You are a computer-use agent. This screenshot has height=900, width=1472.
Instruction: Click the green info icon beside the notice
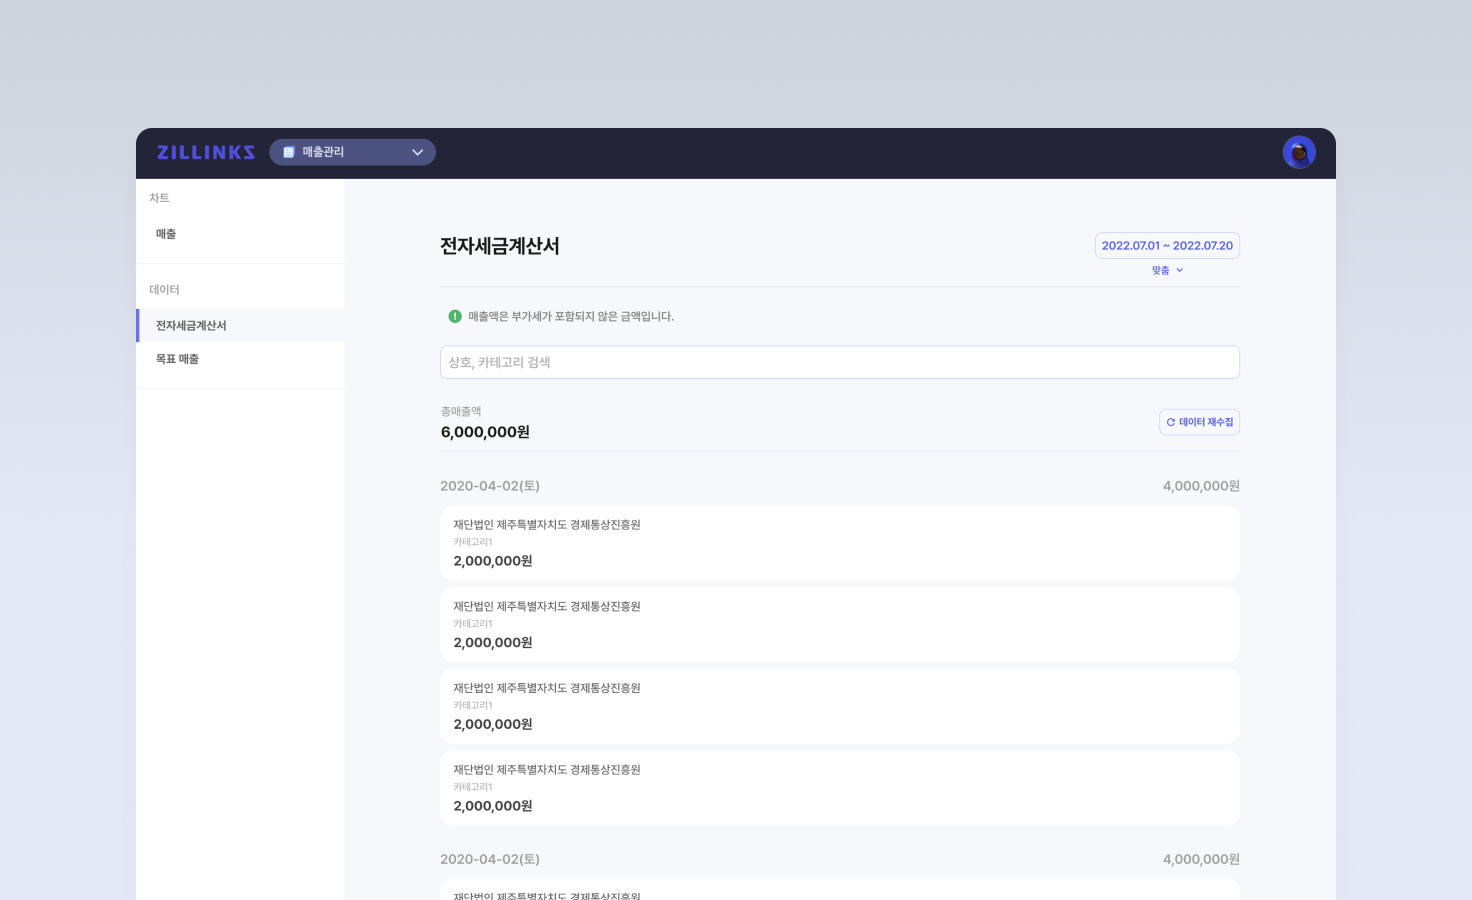[455, 316]
